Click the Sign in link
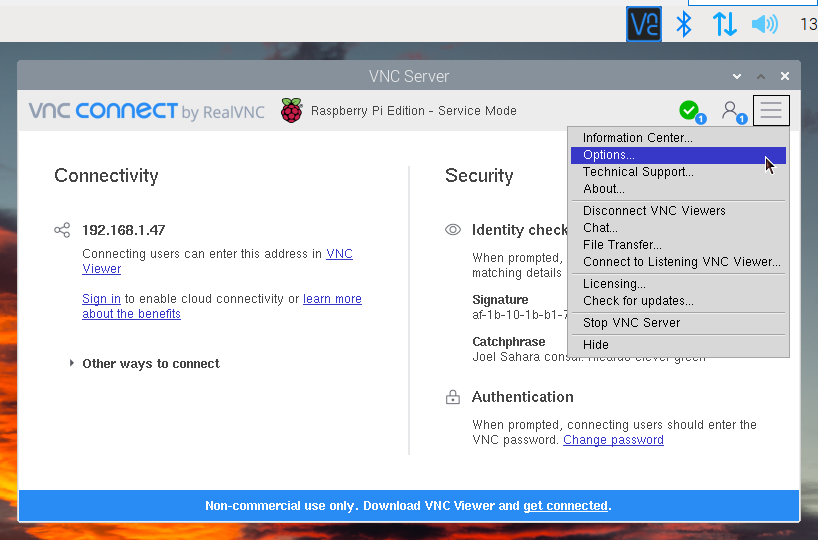 tap(101, 299)
